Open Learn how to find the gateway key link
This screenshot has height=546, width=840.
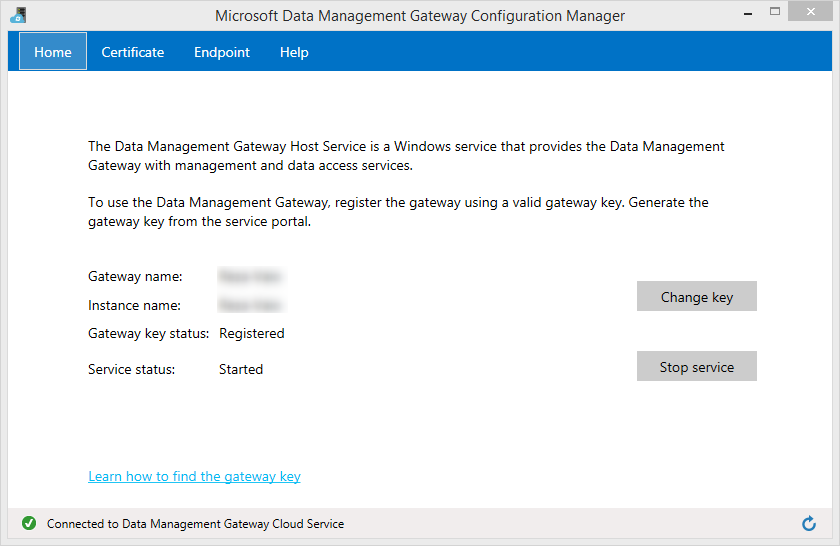click(194, 476)
